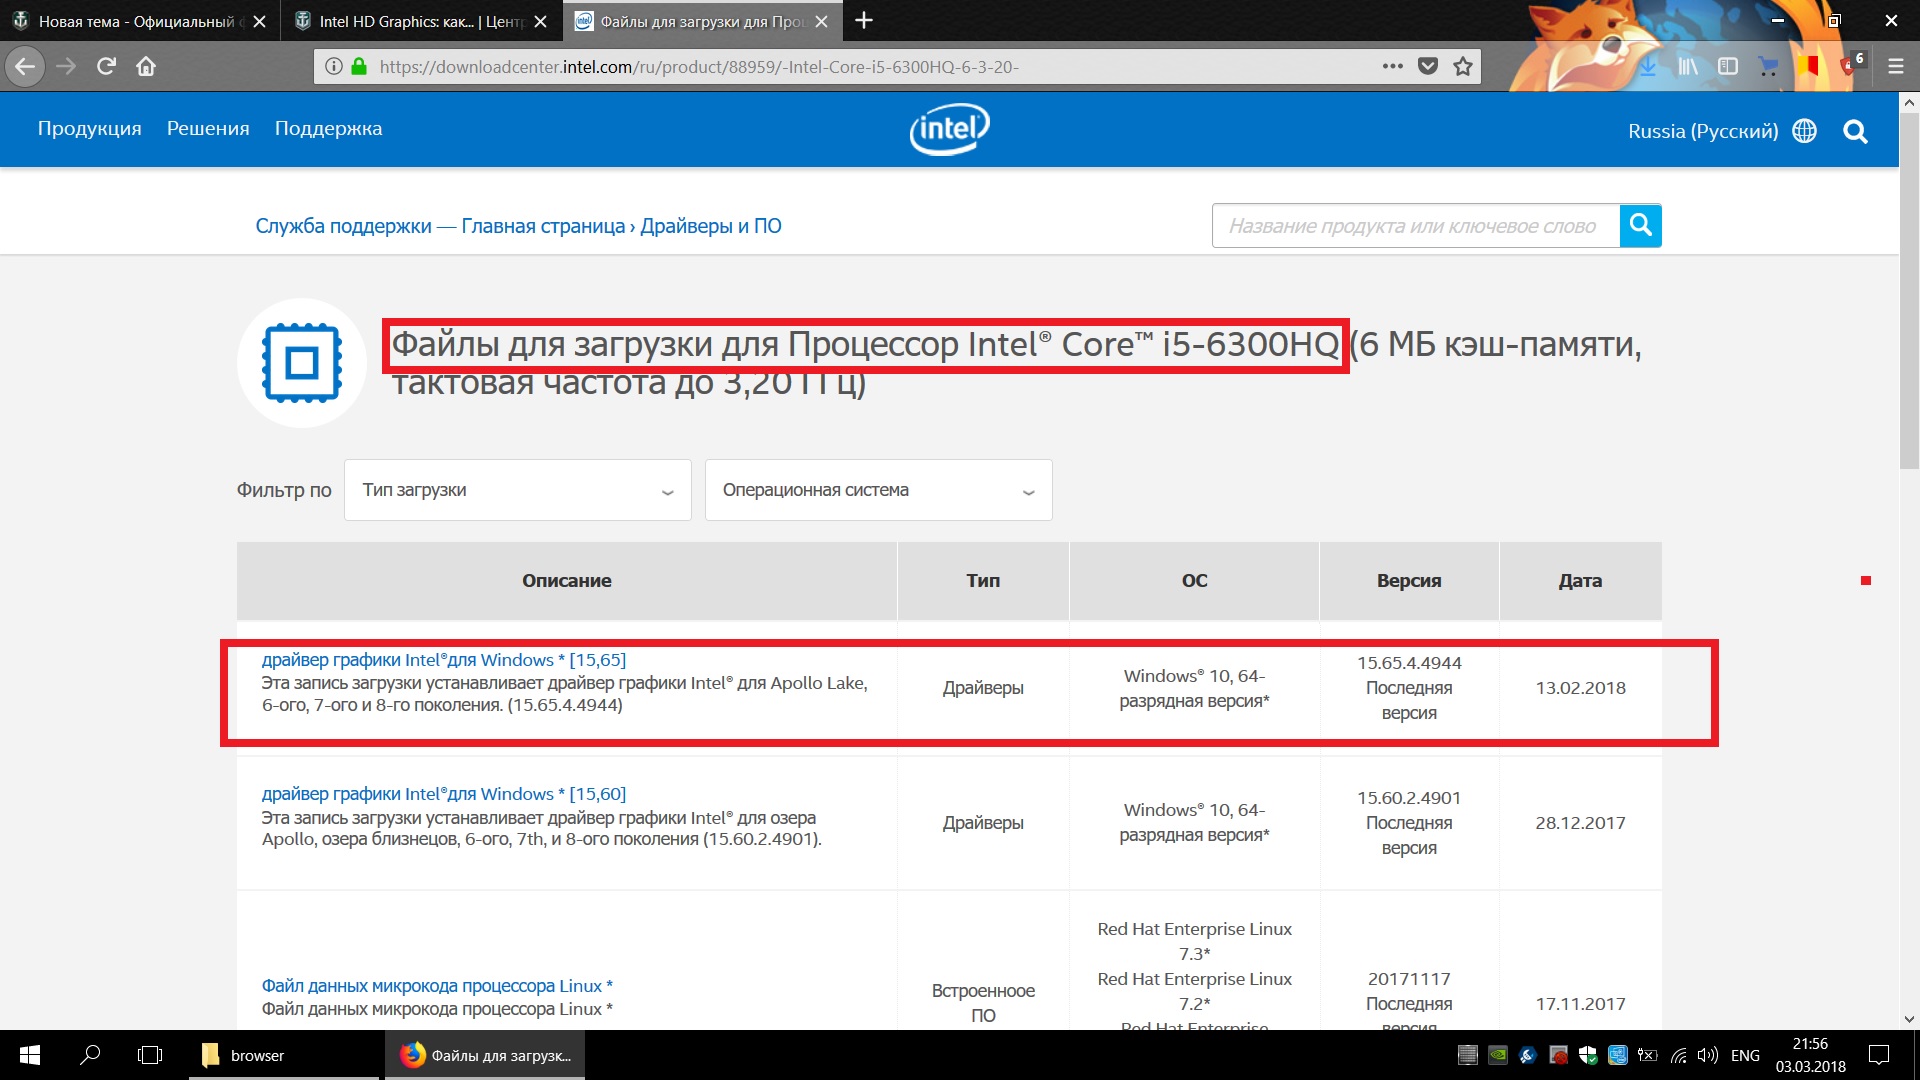Viewport: 1920px width, 1080px height.
Task: Open the Firefox hamburger menu
Action: (x=1895, y=67)
